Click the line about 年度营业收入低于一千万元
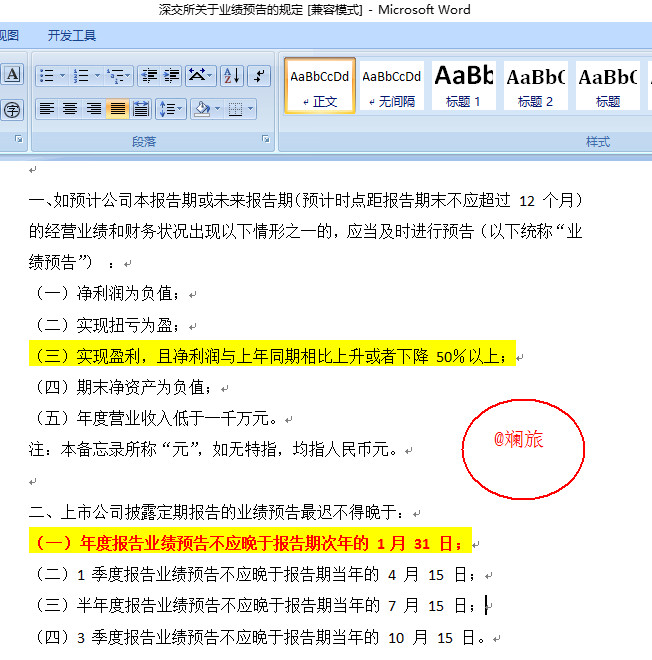The height and width of the screenshot is (660, 652). coord(156,418)
